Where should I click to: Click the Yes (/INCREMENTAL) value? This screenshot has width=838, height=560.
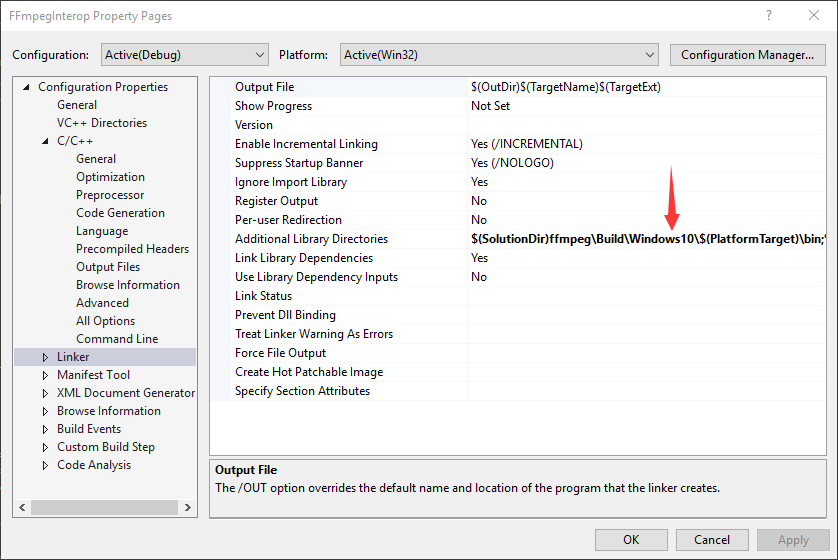pyautogui.click(x=526, y=144)
